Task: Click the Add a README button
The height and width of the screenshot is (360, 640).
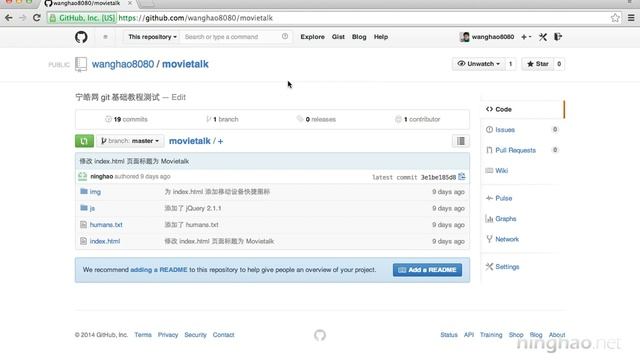Action: click(x=427, y=270)
